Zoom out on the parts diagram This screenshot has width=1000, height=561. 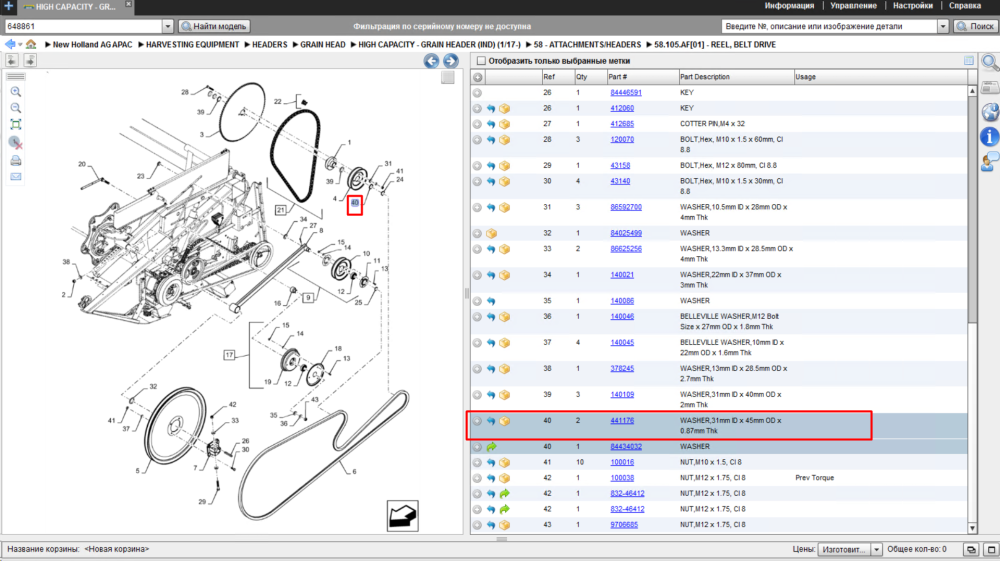pos(16,108)
